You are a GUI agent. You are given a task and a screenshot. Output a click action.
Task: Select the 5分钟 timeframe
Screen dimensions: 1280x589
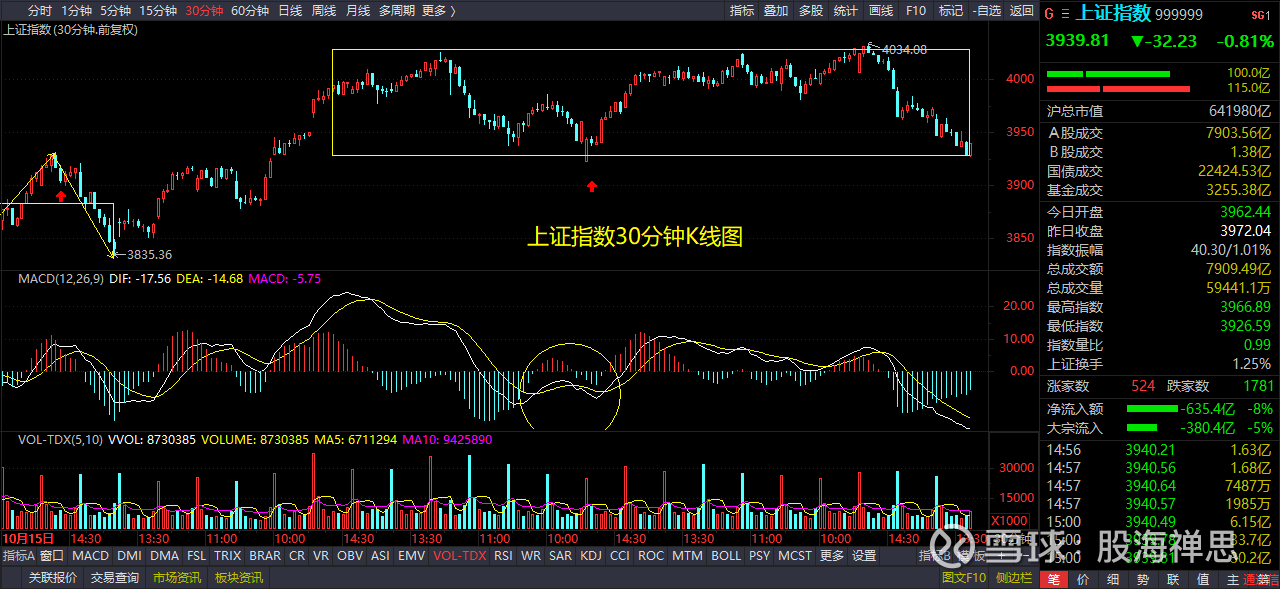point(116,11)
